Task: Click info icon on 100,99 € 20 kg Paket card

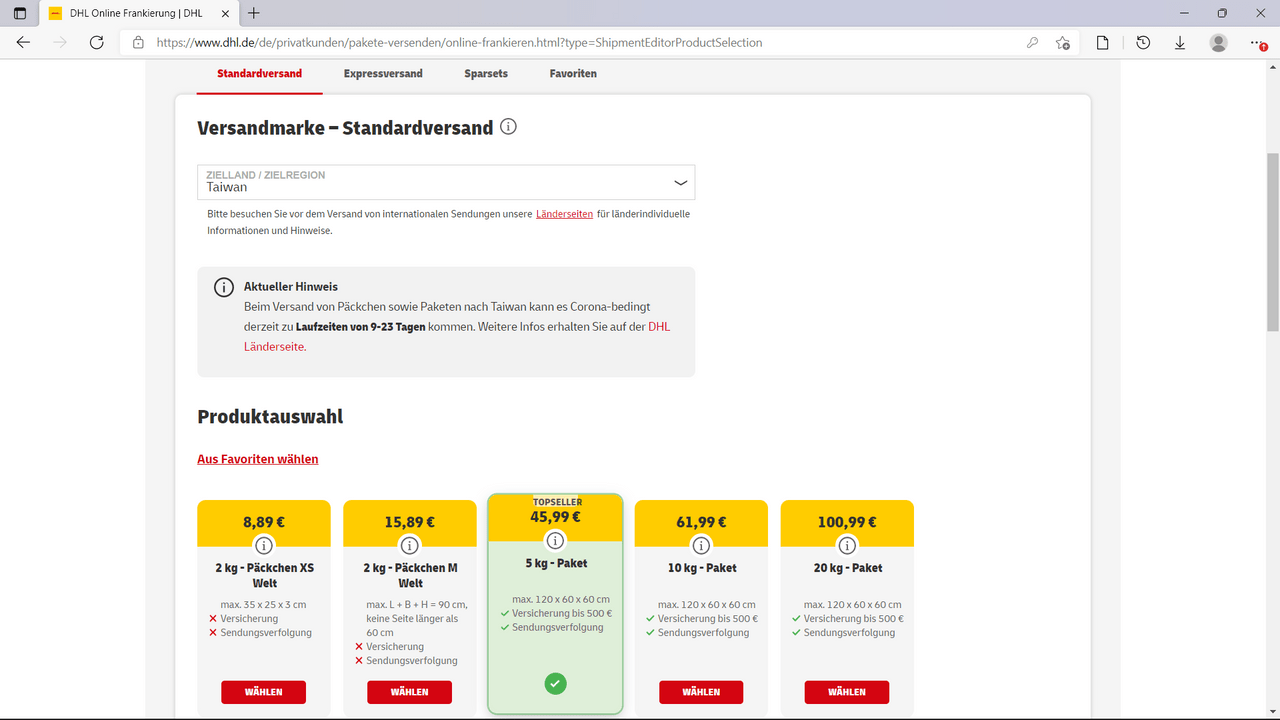Action: coord(847,545)
